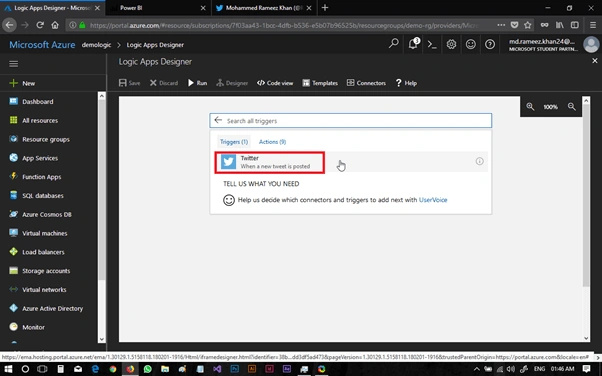This screenshot has height=376, width=602.
Task: Open Azure Active Directory in the sidebar
Action: coord(46,308)
